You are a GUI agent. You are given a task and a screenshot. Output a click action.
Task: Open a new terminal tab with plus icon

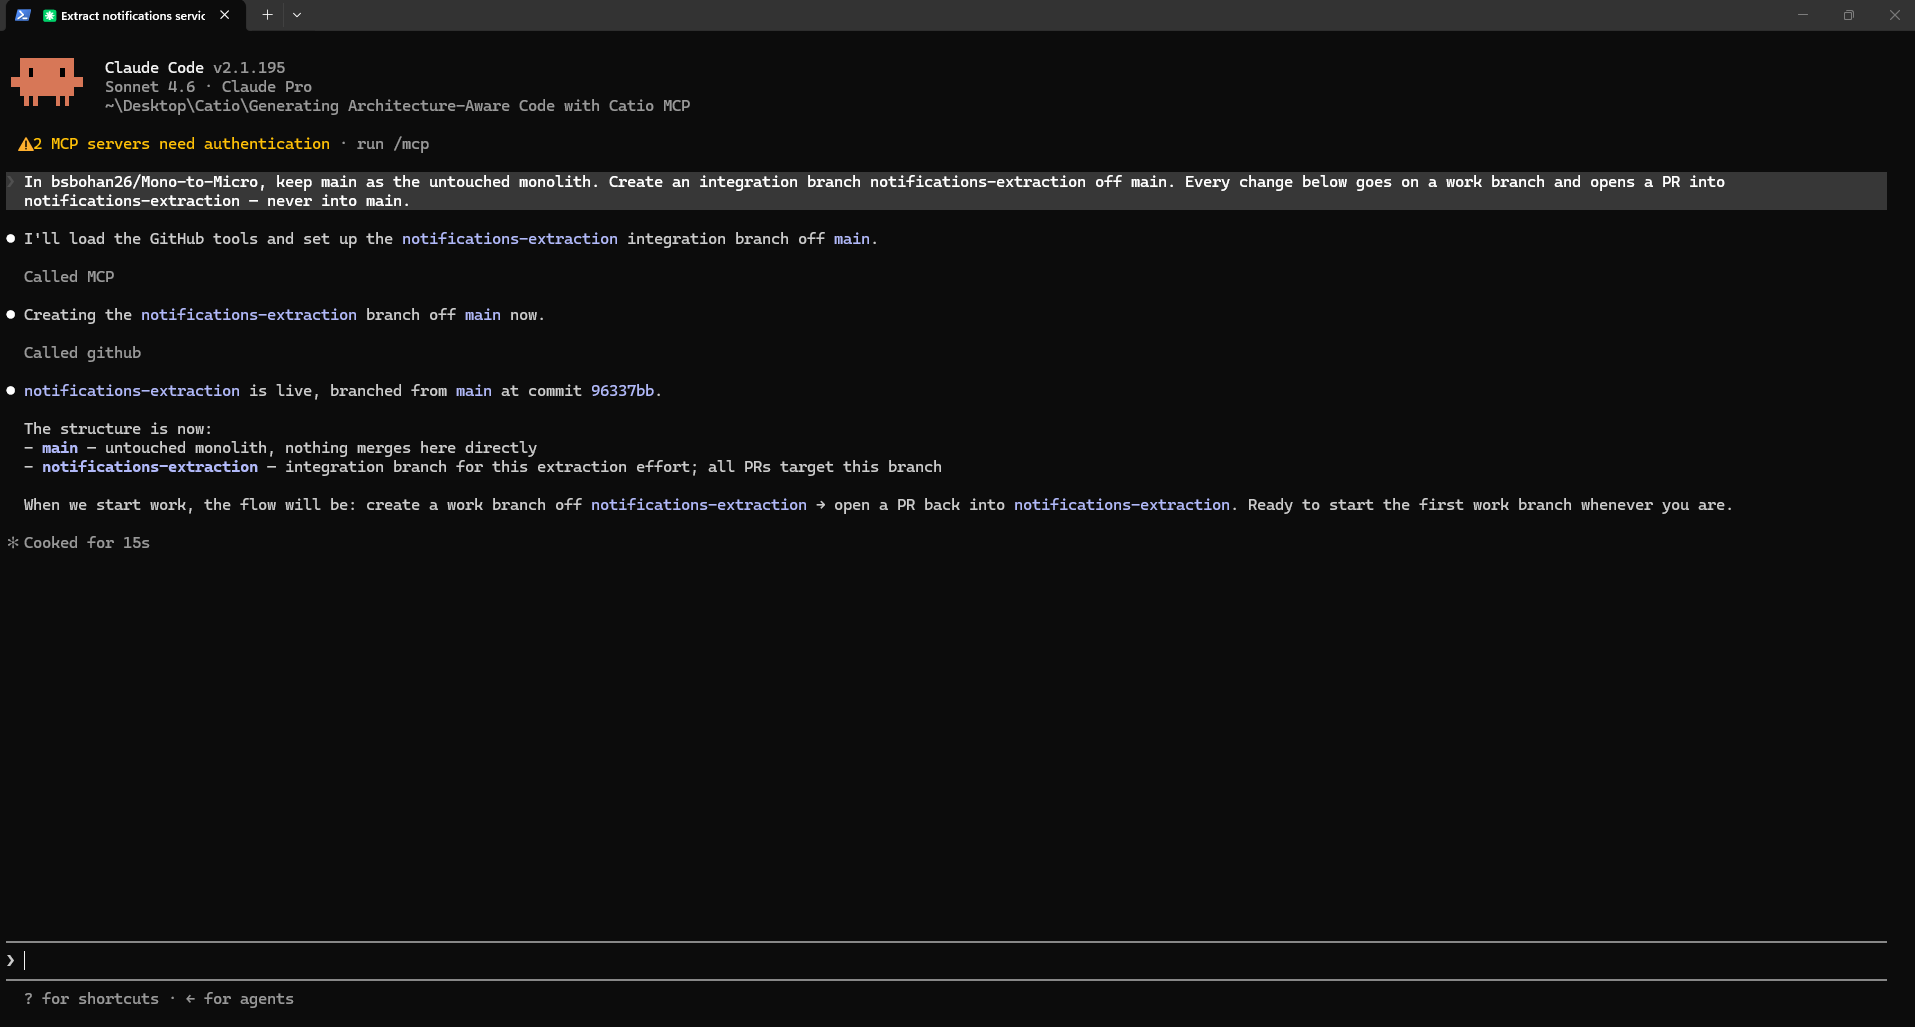point(267,15)
